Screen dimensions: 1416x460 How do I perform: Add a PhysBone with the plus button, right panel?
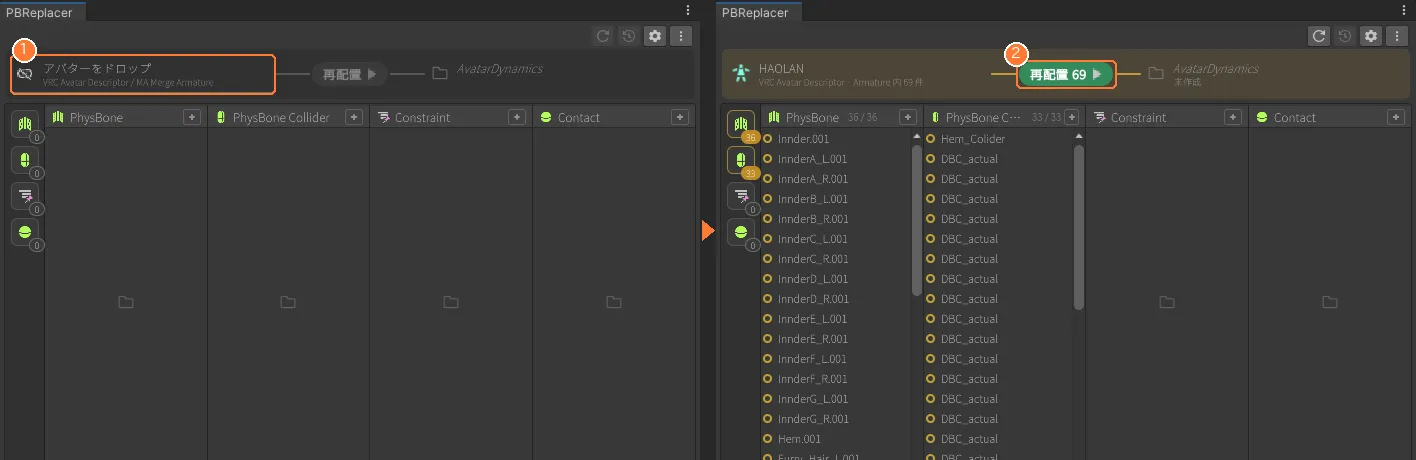[x=907, y=117]
